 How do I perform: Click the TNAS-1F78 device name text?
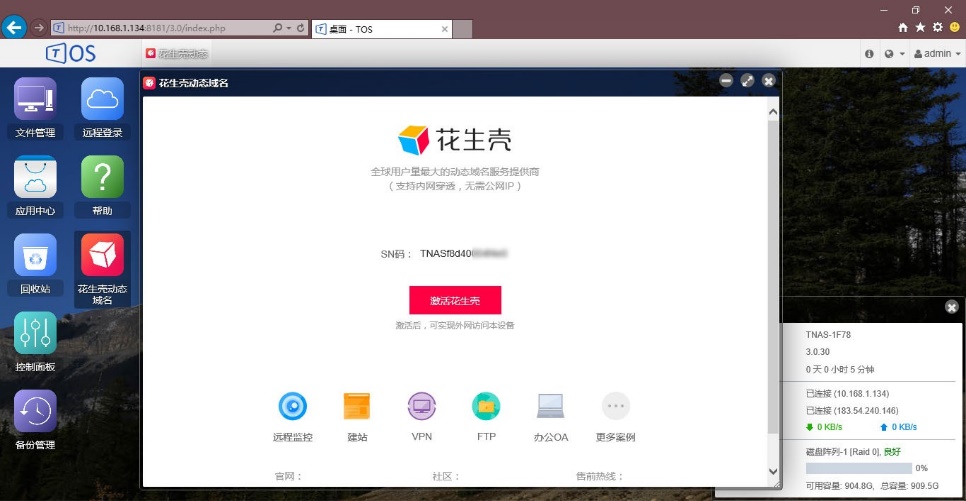[828, 335]
